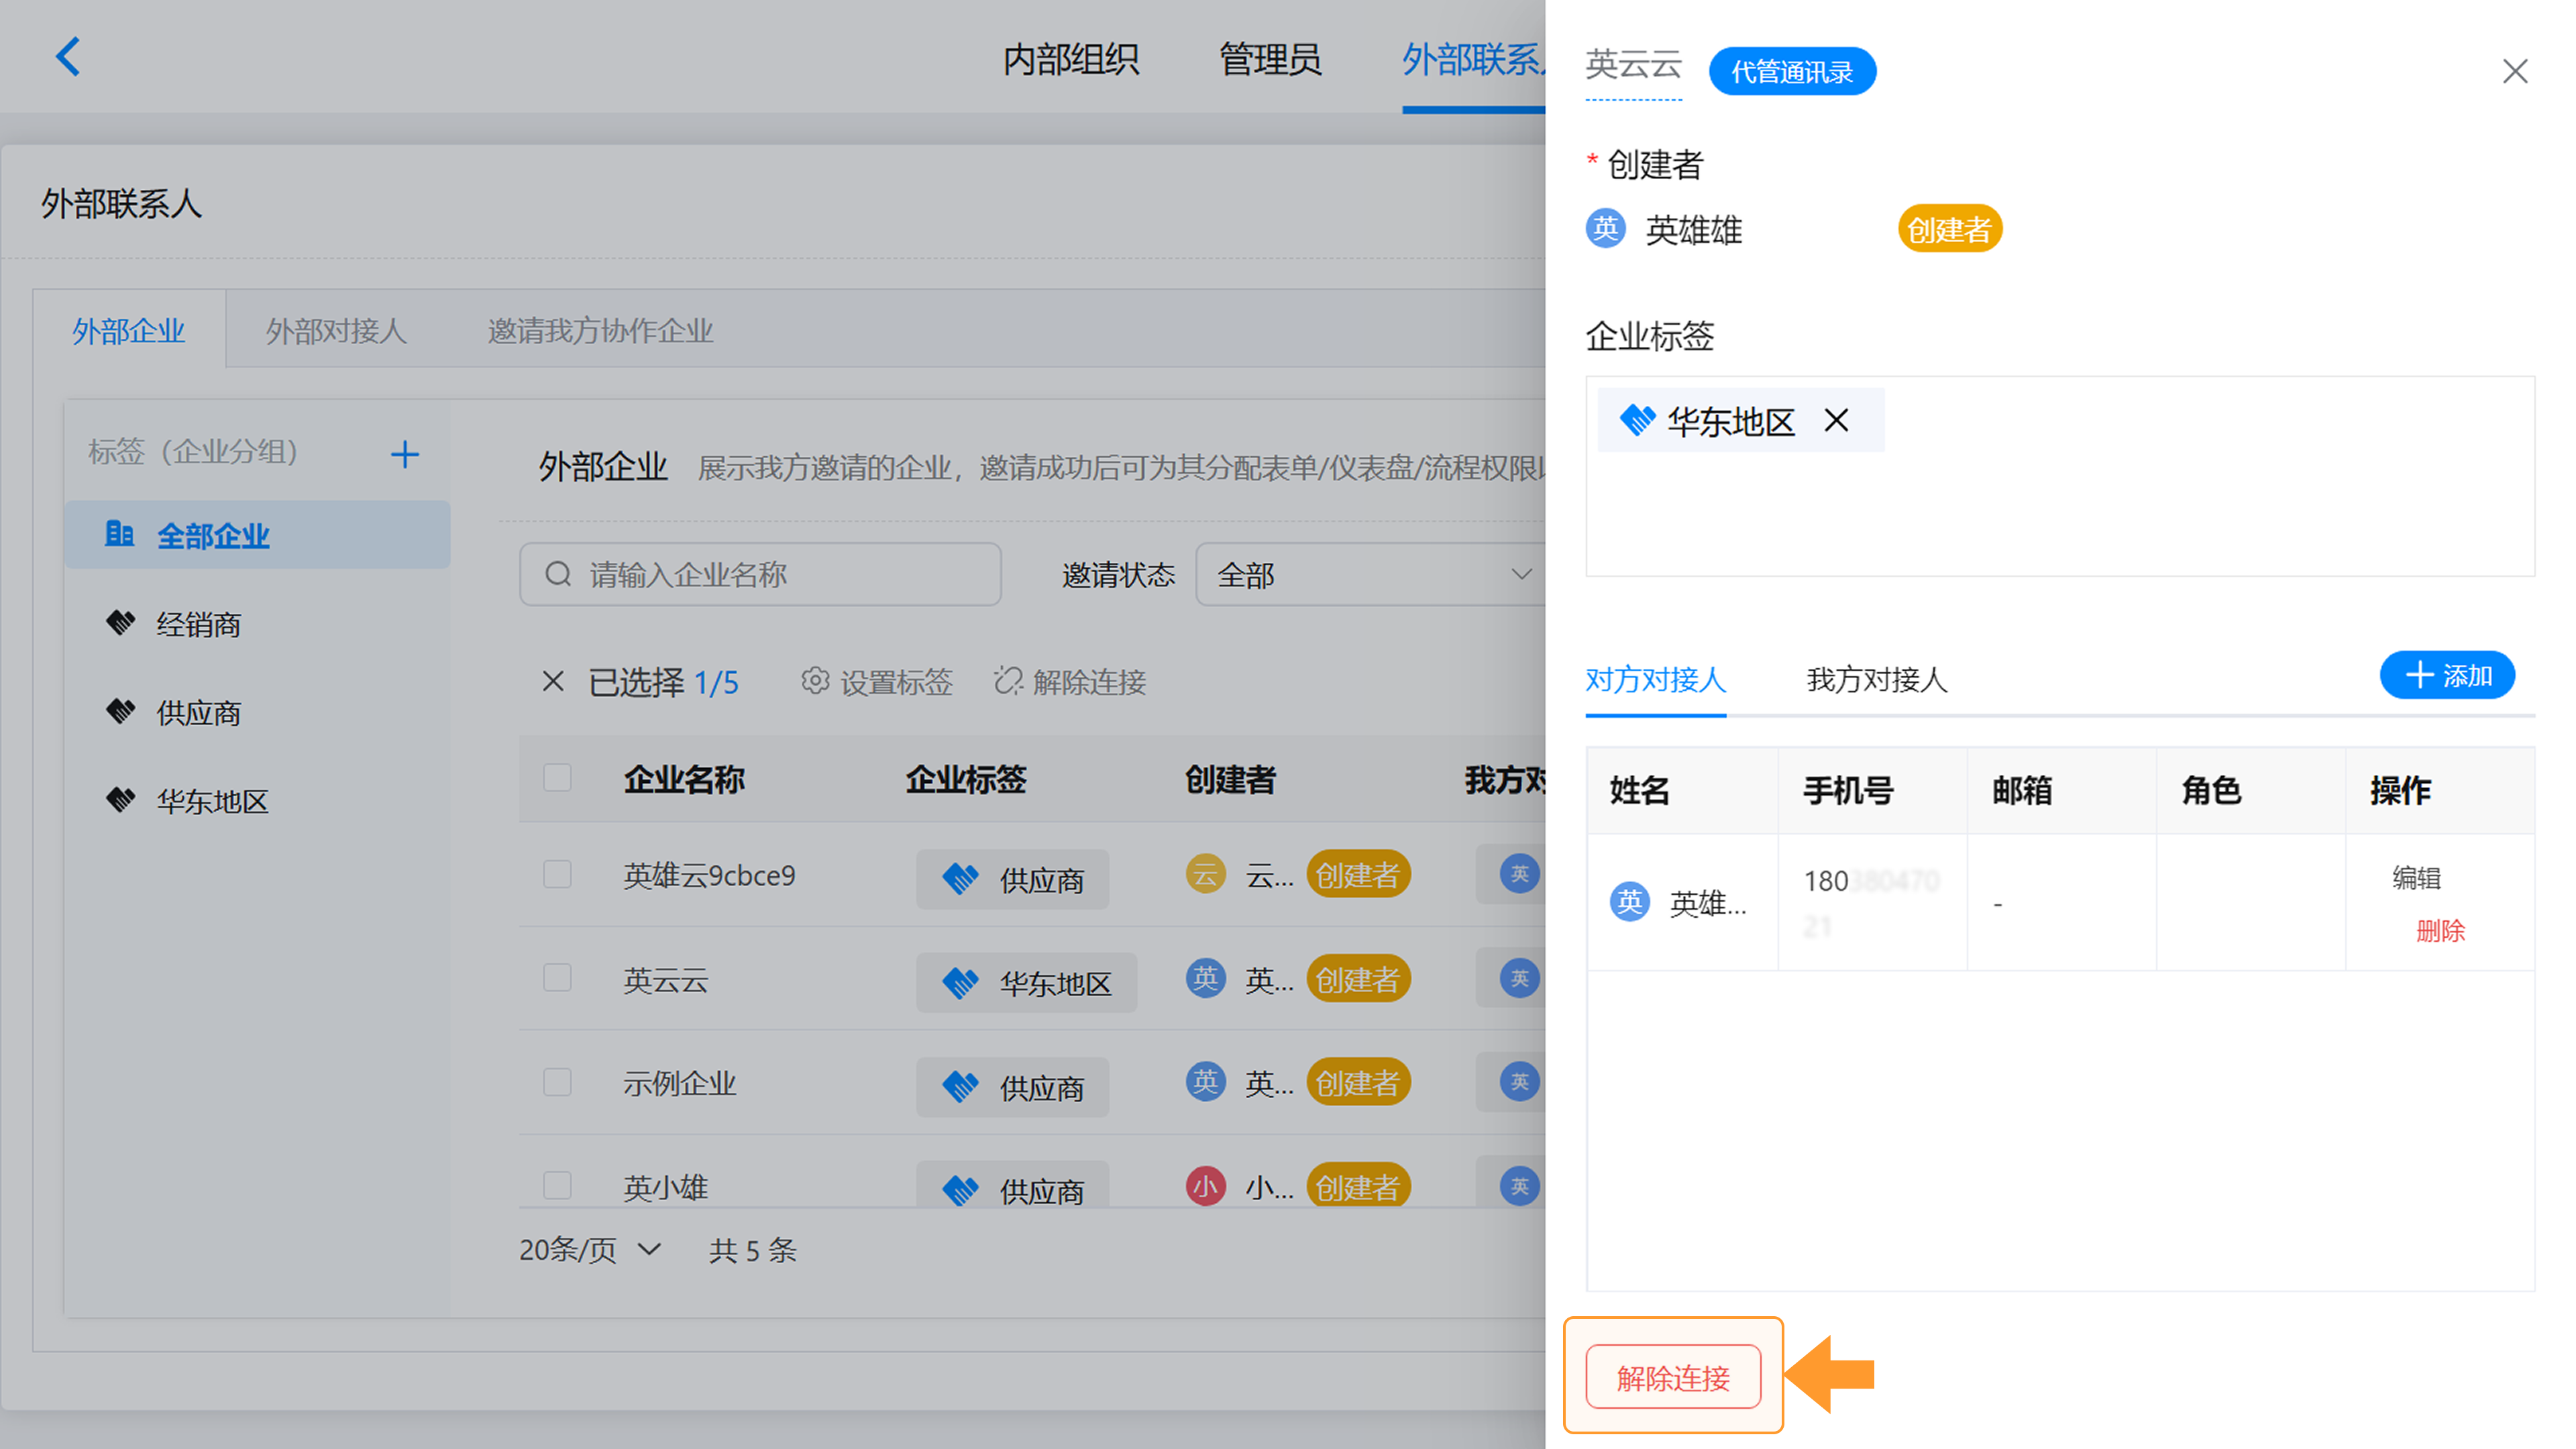
Task: Toggle the select-all checkbox in table header
Action: click(x=557, y=778)
